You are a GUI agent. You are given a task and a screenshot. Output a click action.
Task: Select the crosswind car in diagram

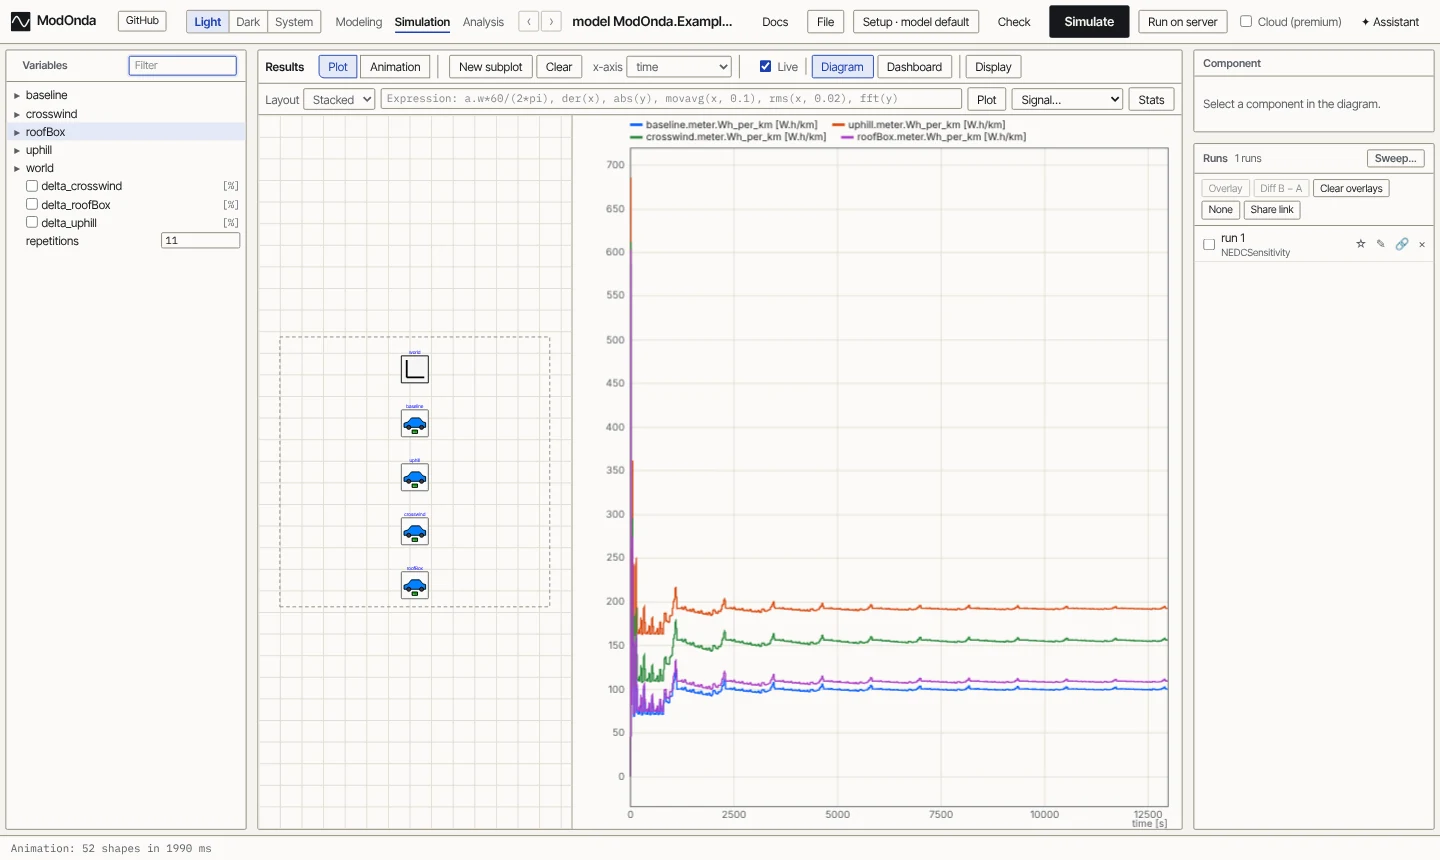[415, 532]
